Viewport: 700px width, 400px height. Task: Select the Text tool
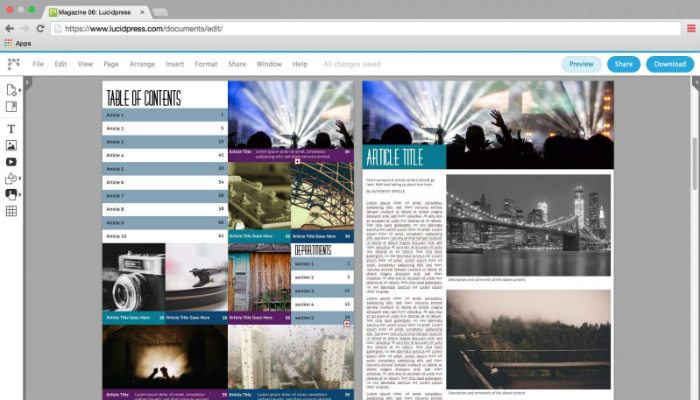11,129
